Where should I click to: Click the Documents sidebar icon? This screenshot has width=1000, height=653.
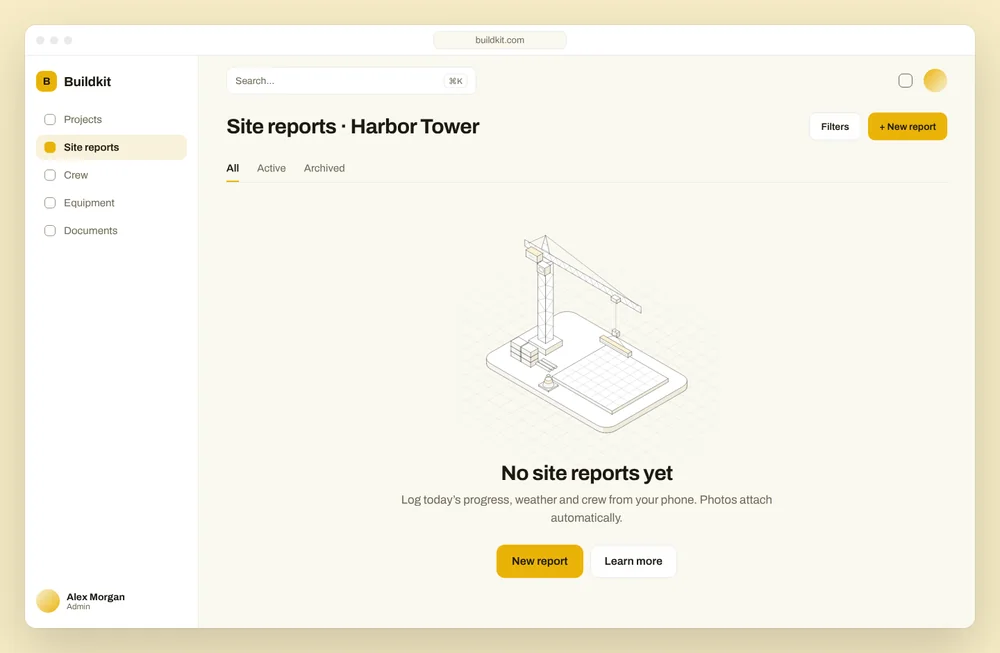tap(50, 230)
